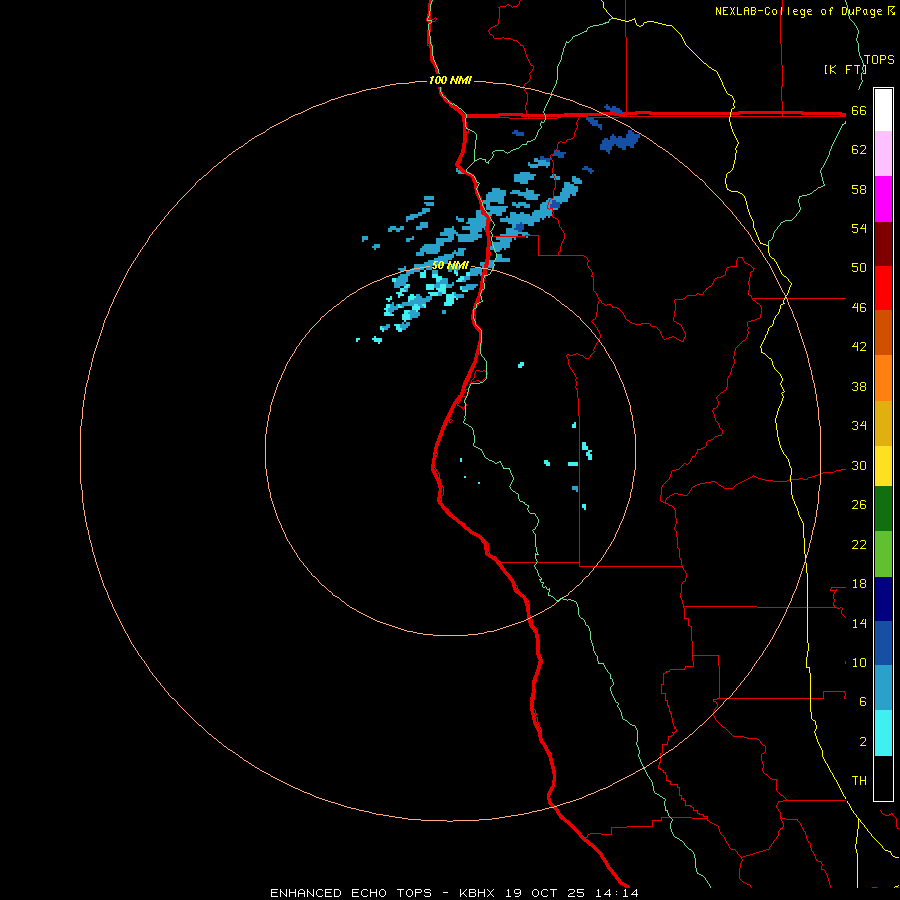The height and width of the screenshot is (900, 900).
Task: Click the legend value '42'
Action: pyautogui.click(x=859, y=347)
